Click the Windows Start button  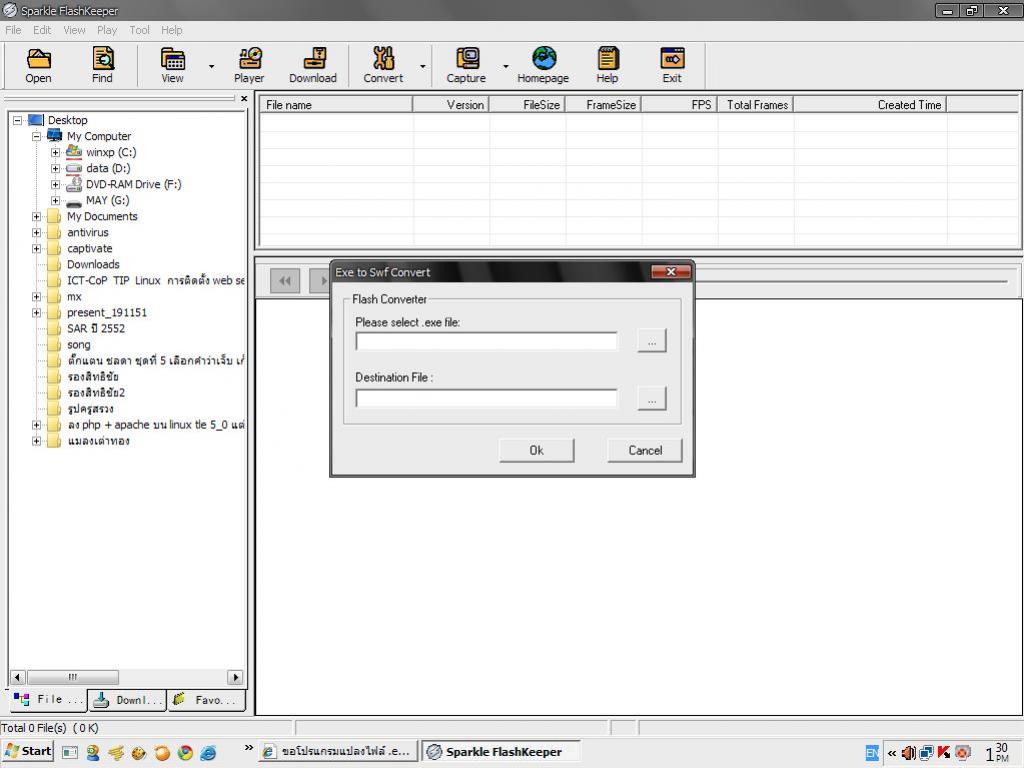[x=27, y=752]
